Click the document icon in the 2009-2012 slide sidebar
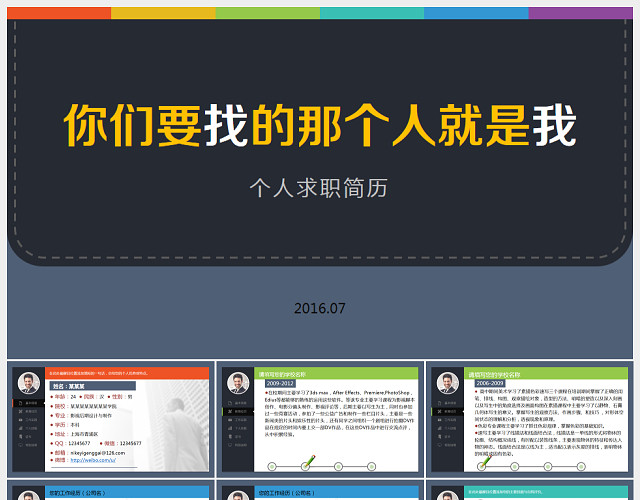640x500 pixels. (230, 403)
